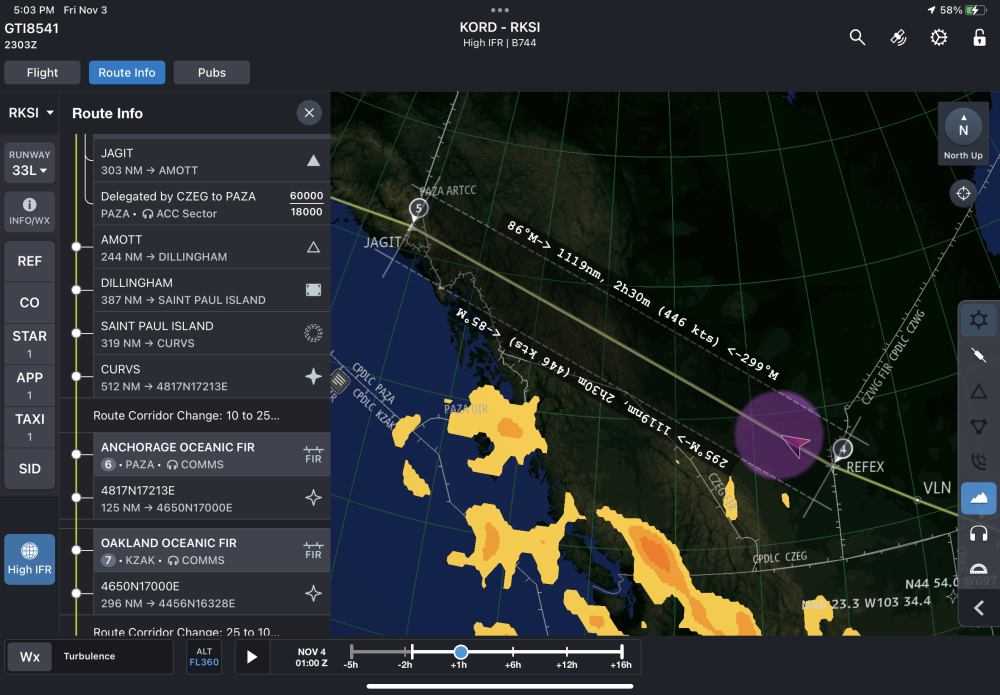Open the search magnifier in top bar
The height and width of the screenshot is (695, 1000).
857,37
